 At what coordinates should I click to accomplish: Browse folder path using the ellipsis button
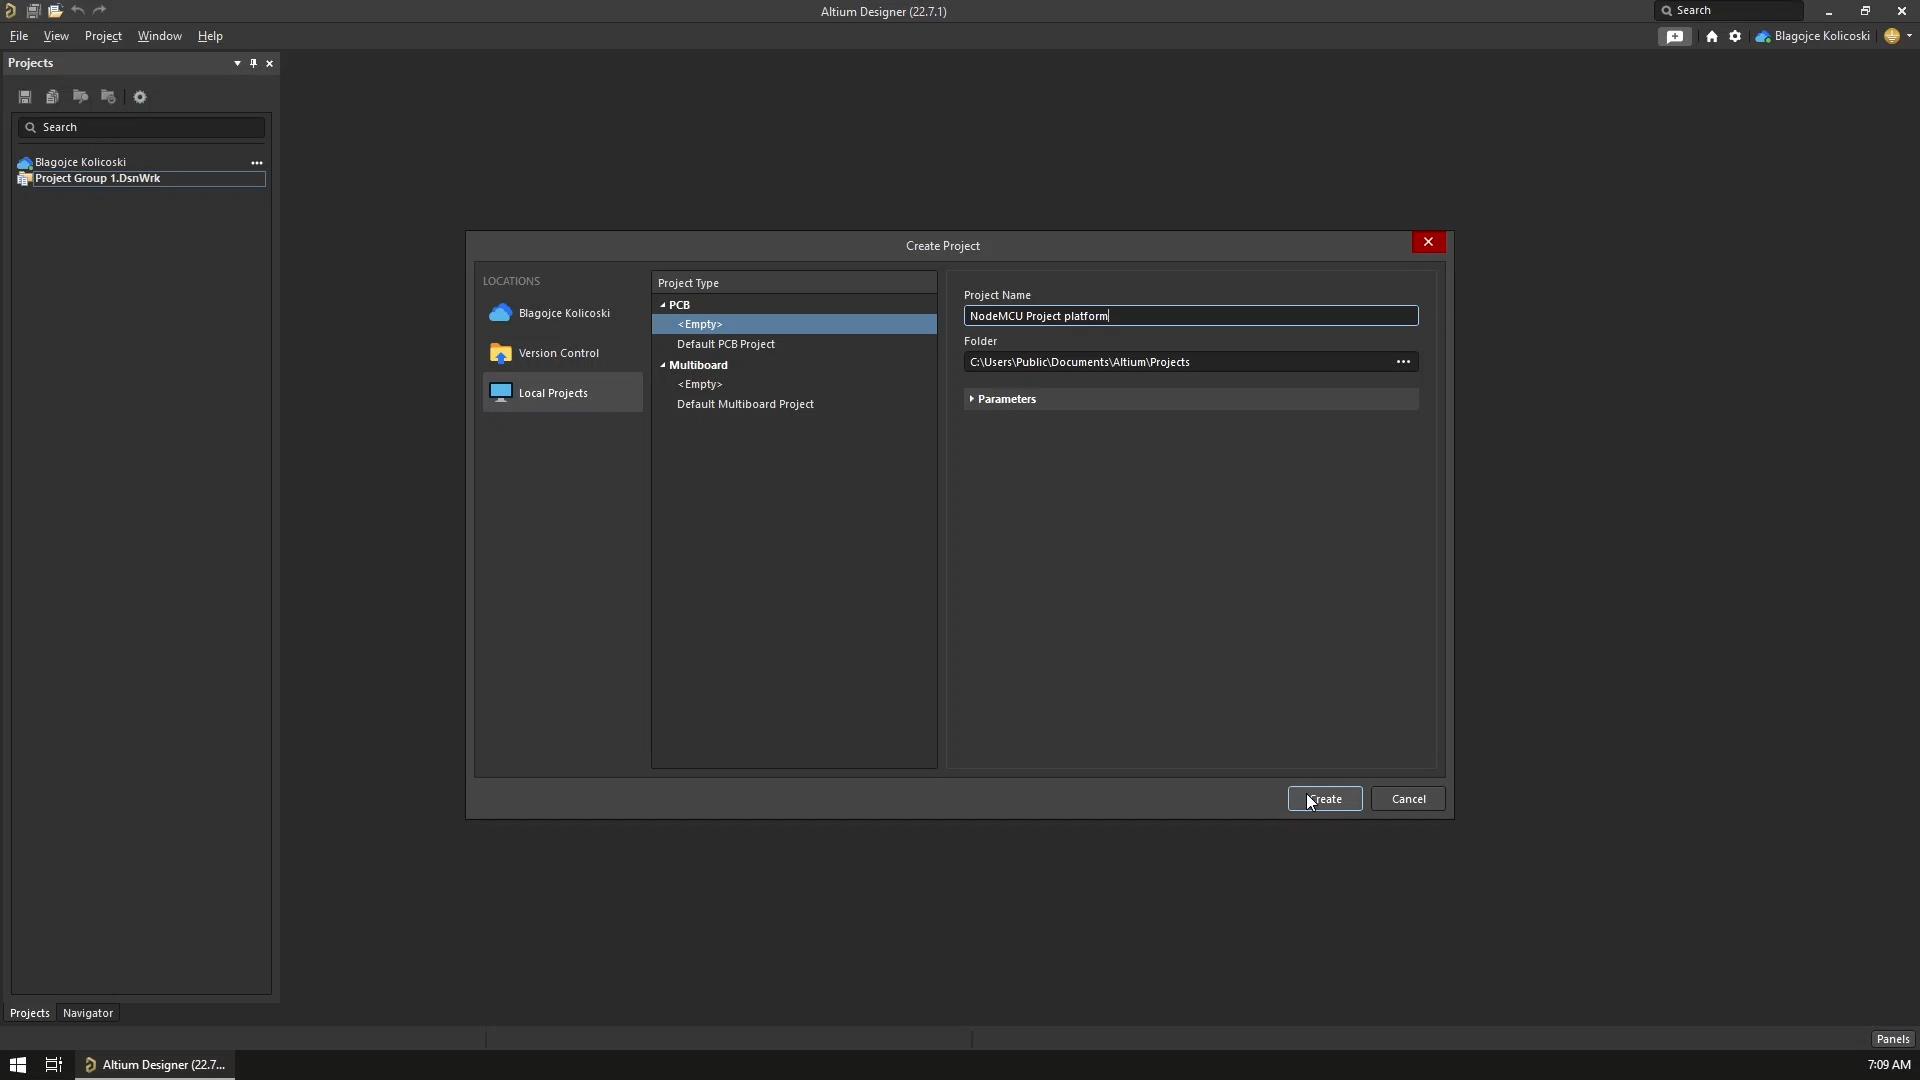pyautogui.click(x=1403, y=361)
